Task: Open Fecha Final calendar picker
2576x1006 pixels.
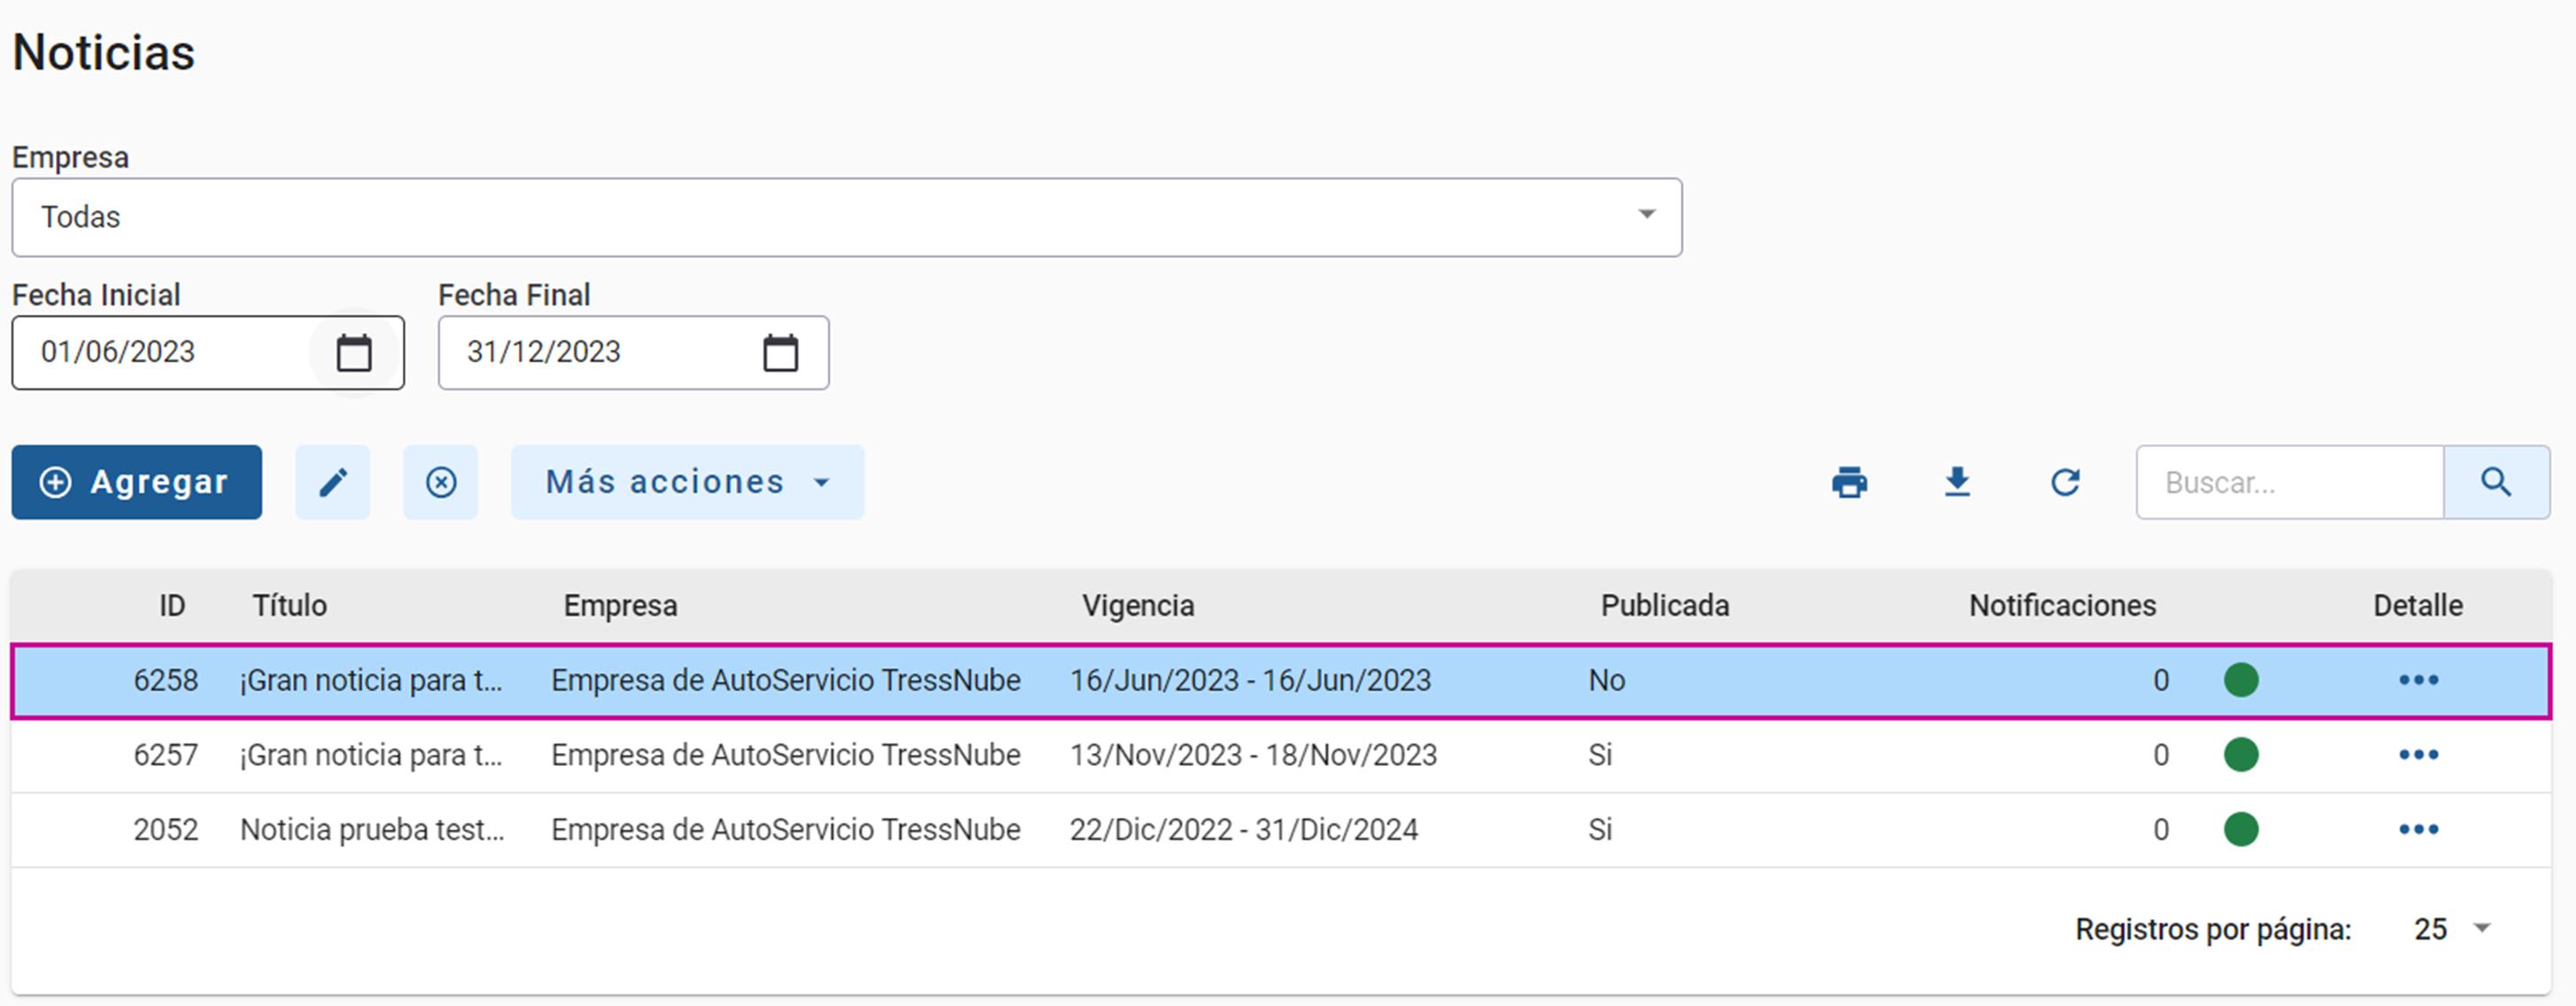Action: pos(780,353)
